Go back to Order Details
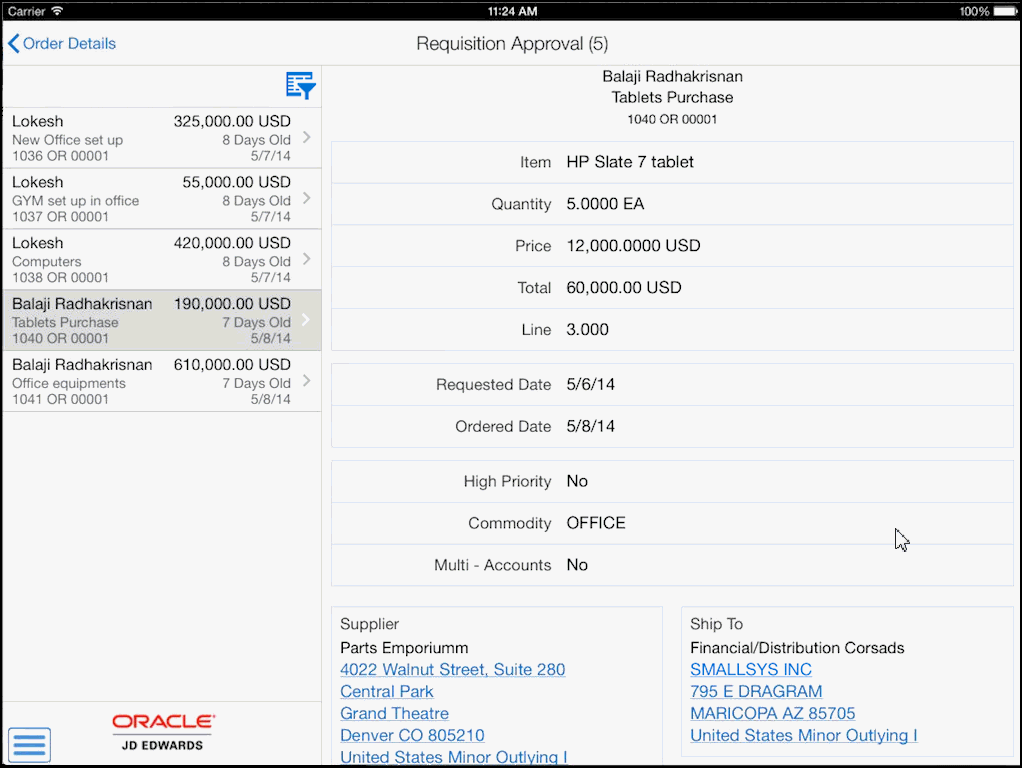The width and height of the screenshot is (1022, 768). [x=62, y=44]
